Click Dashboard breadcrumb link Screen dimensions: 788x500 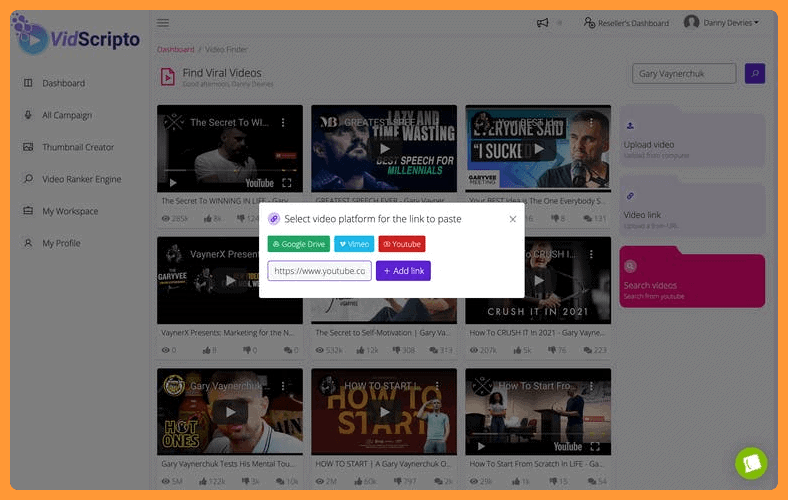coord(175,49)
